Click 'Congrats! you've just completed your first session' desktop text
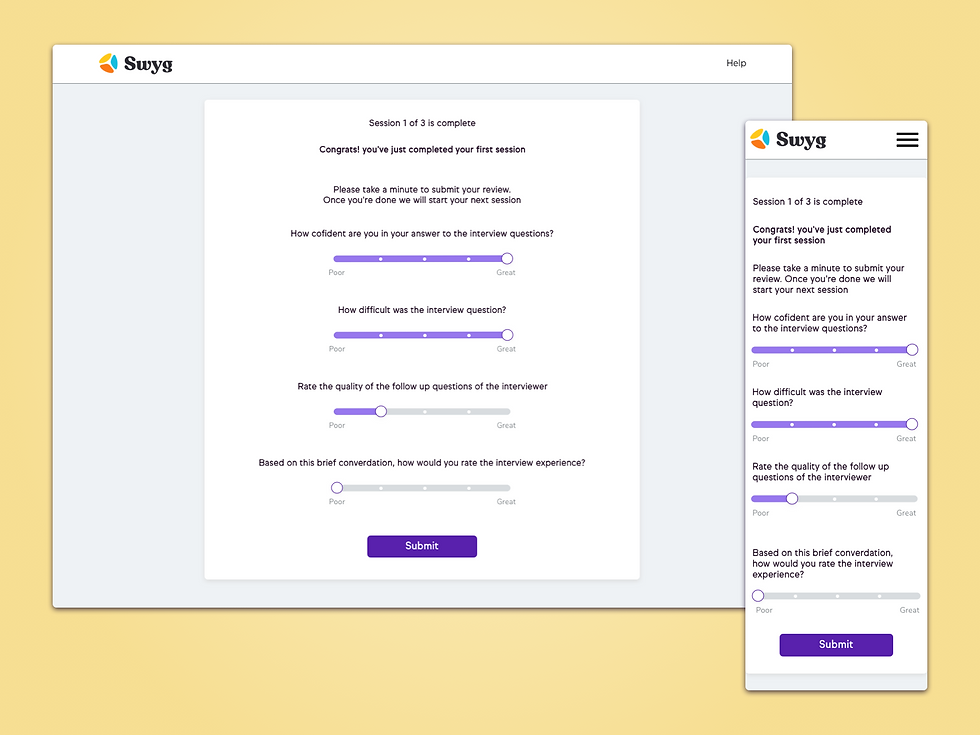The height and width of the screenshot is (735, 980). point(422,149)
